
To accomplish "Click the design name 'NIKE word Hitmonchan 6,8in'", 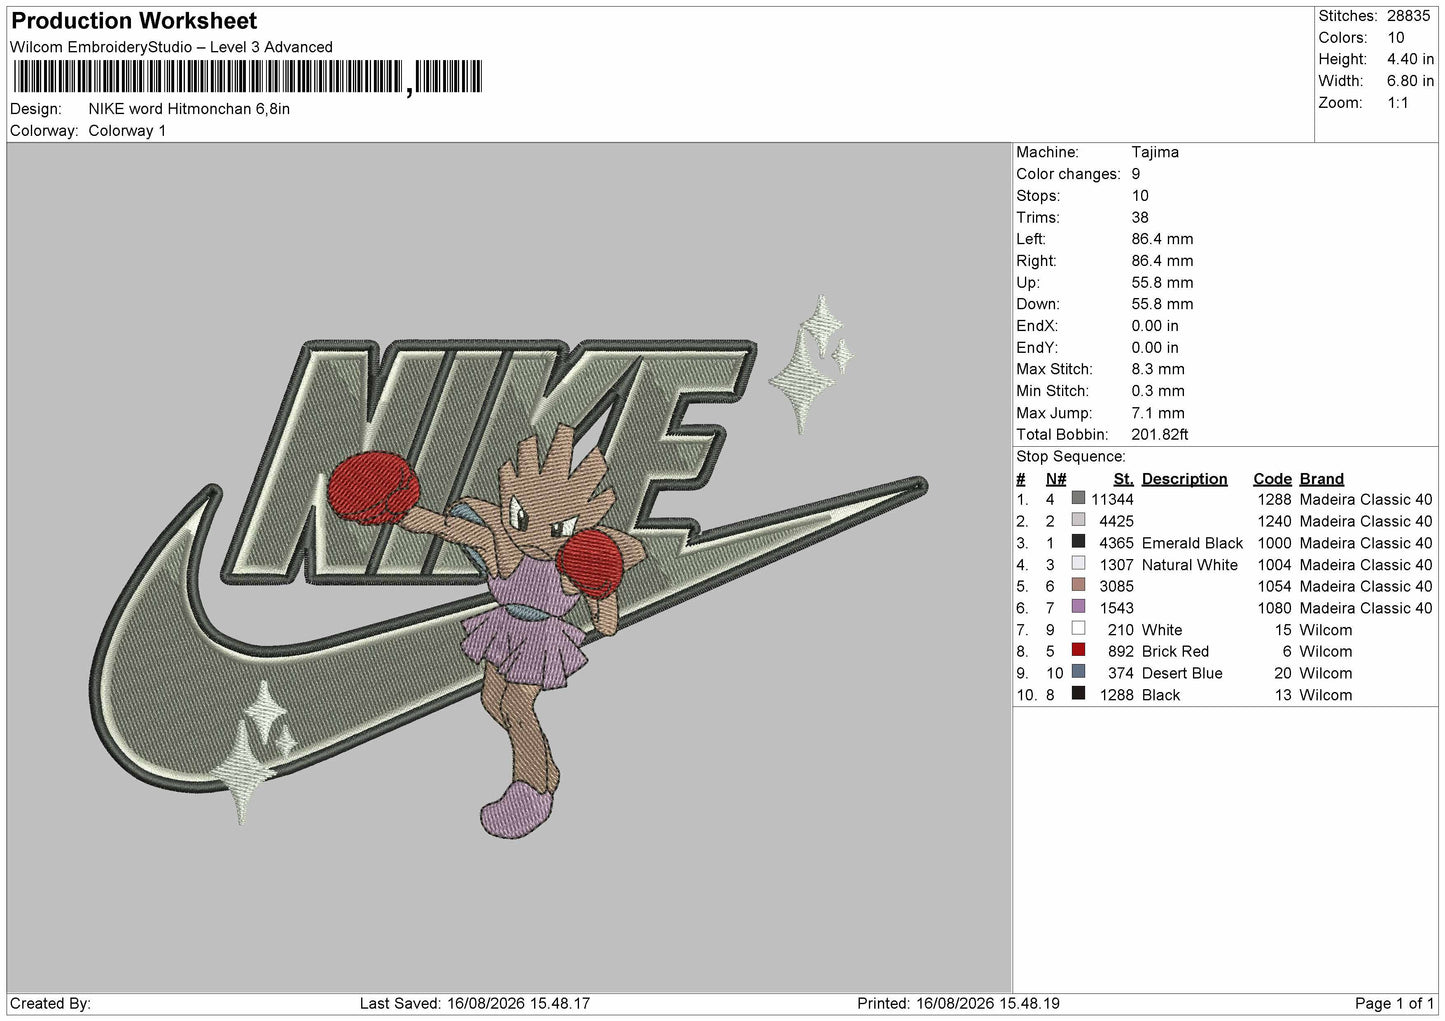I will point(189,109).
